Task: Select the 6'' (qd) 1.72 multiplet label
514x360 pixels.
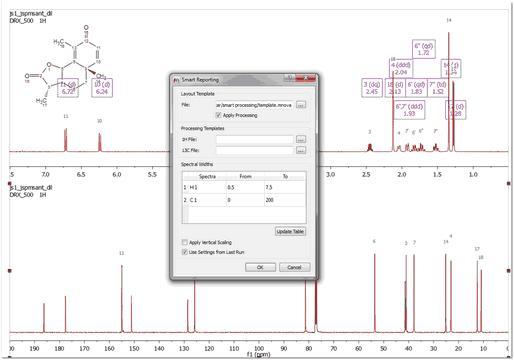Action: click(x=424, y=49)
